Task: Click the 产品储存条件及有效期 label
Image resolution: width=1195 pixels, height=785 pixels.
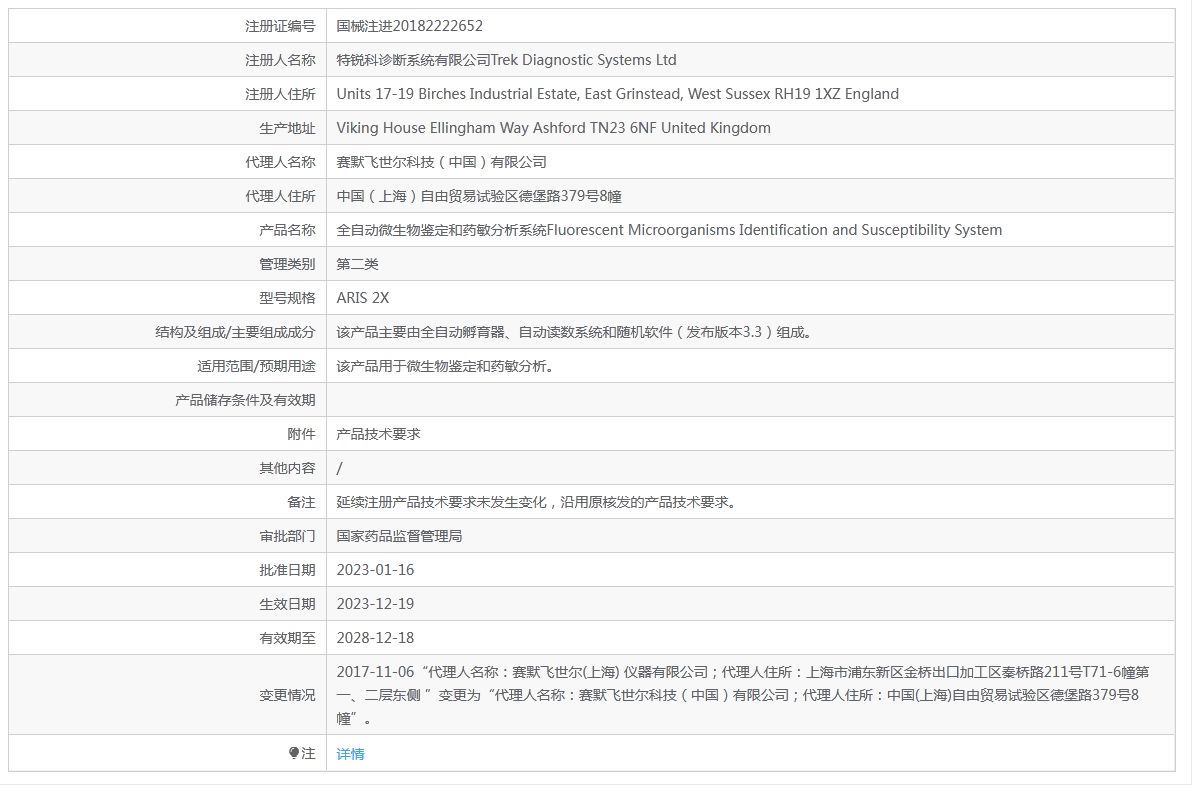Action: pos(245,400)
